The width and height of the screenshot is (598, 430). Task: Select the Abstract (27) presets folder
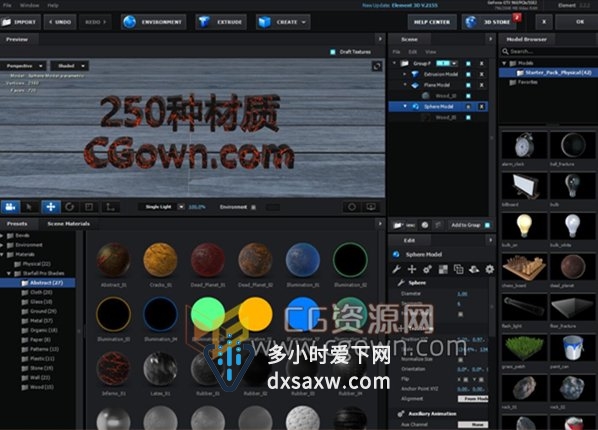(38, 283)
